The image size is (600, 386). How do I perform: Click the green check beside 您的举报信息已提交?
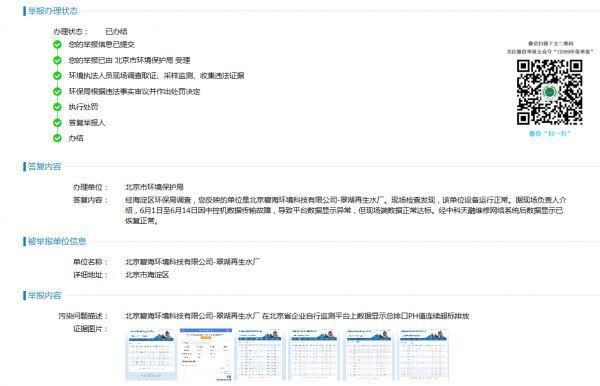click(x=57, y=45)
